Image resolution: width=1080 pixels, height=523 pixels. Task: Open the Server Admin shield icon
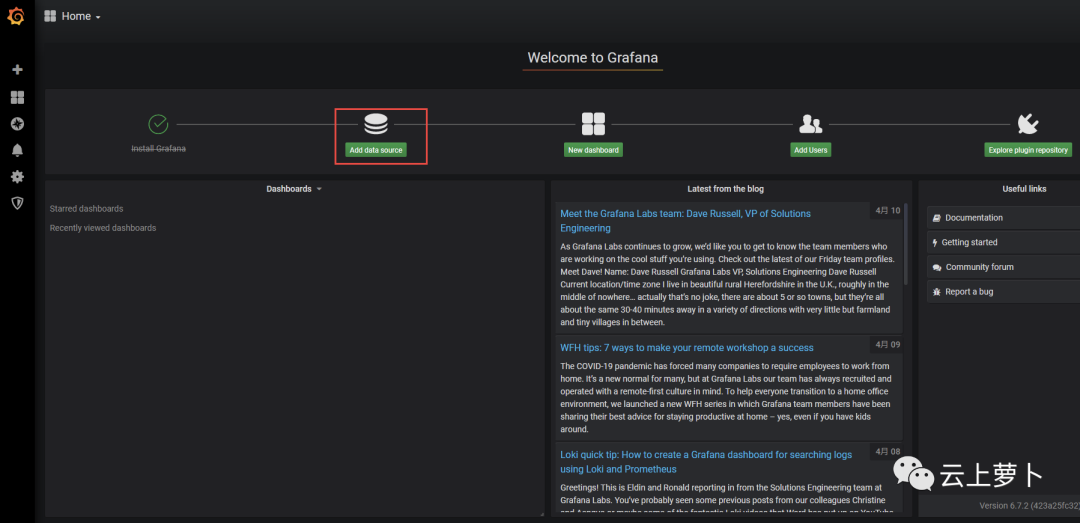coord(17,203)
